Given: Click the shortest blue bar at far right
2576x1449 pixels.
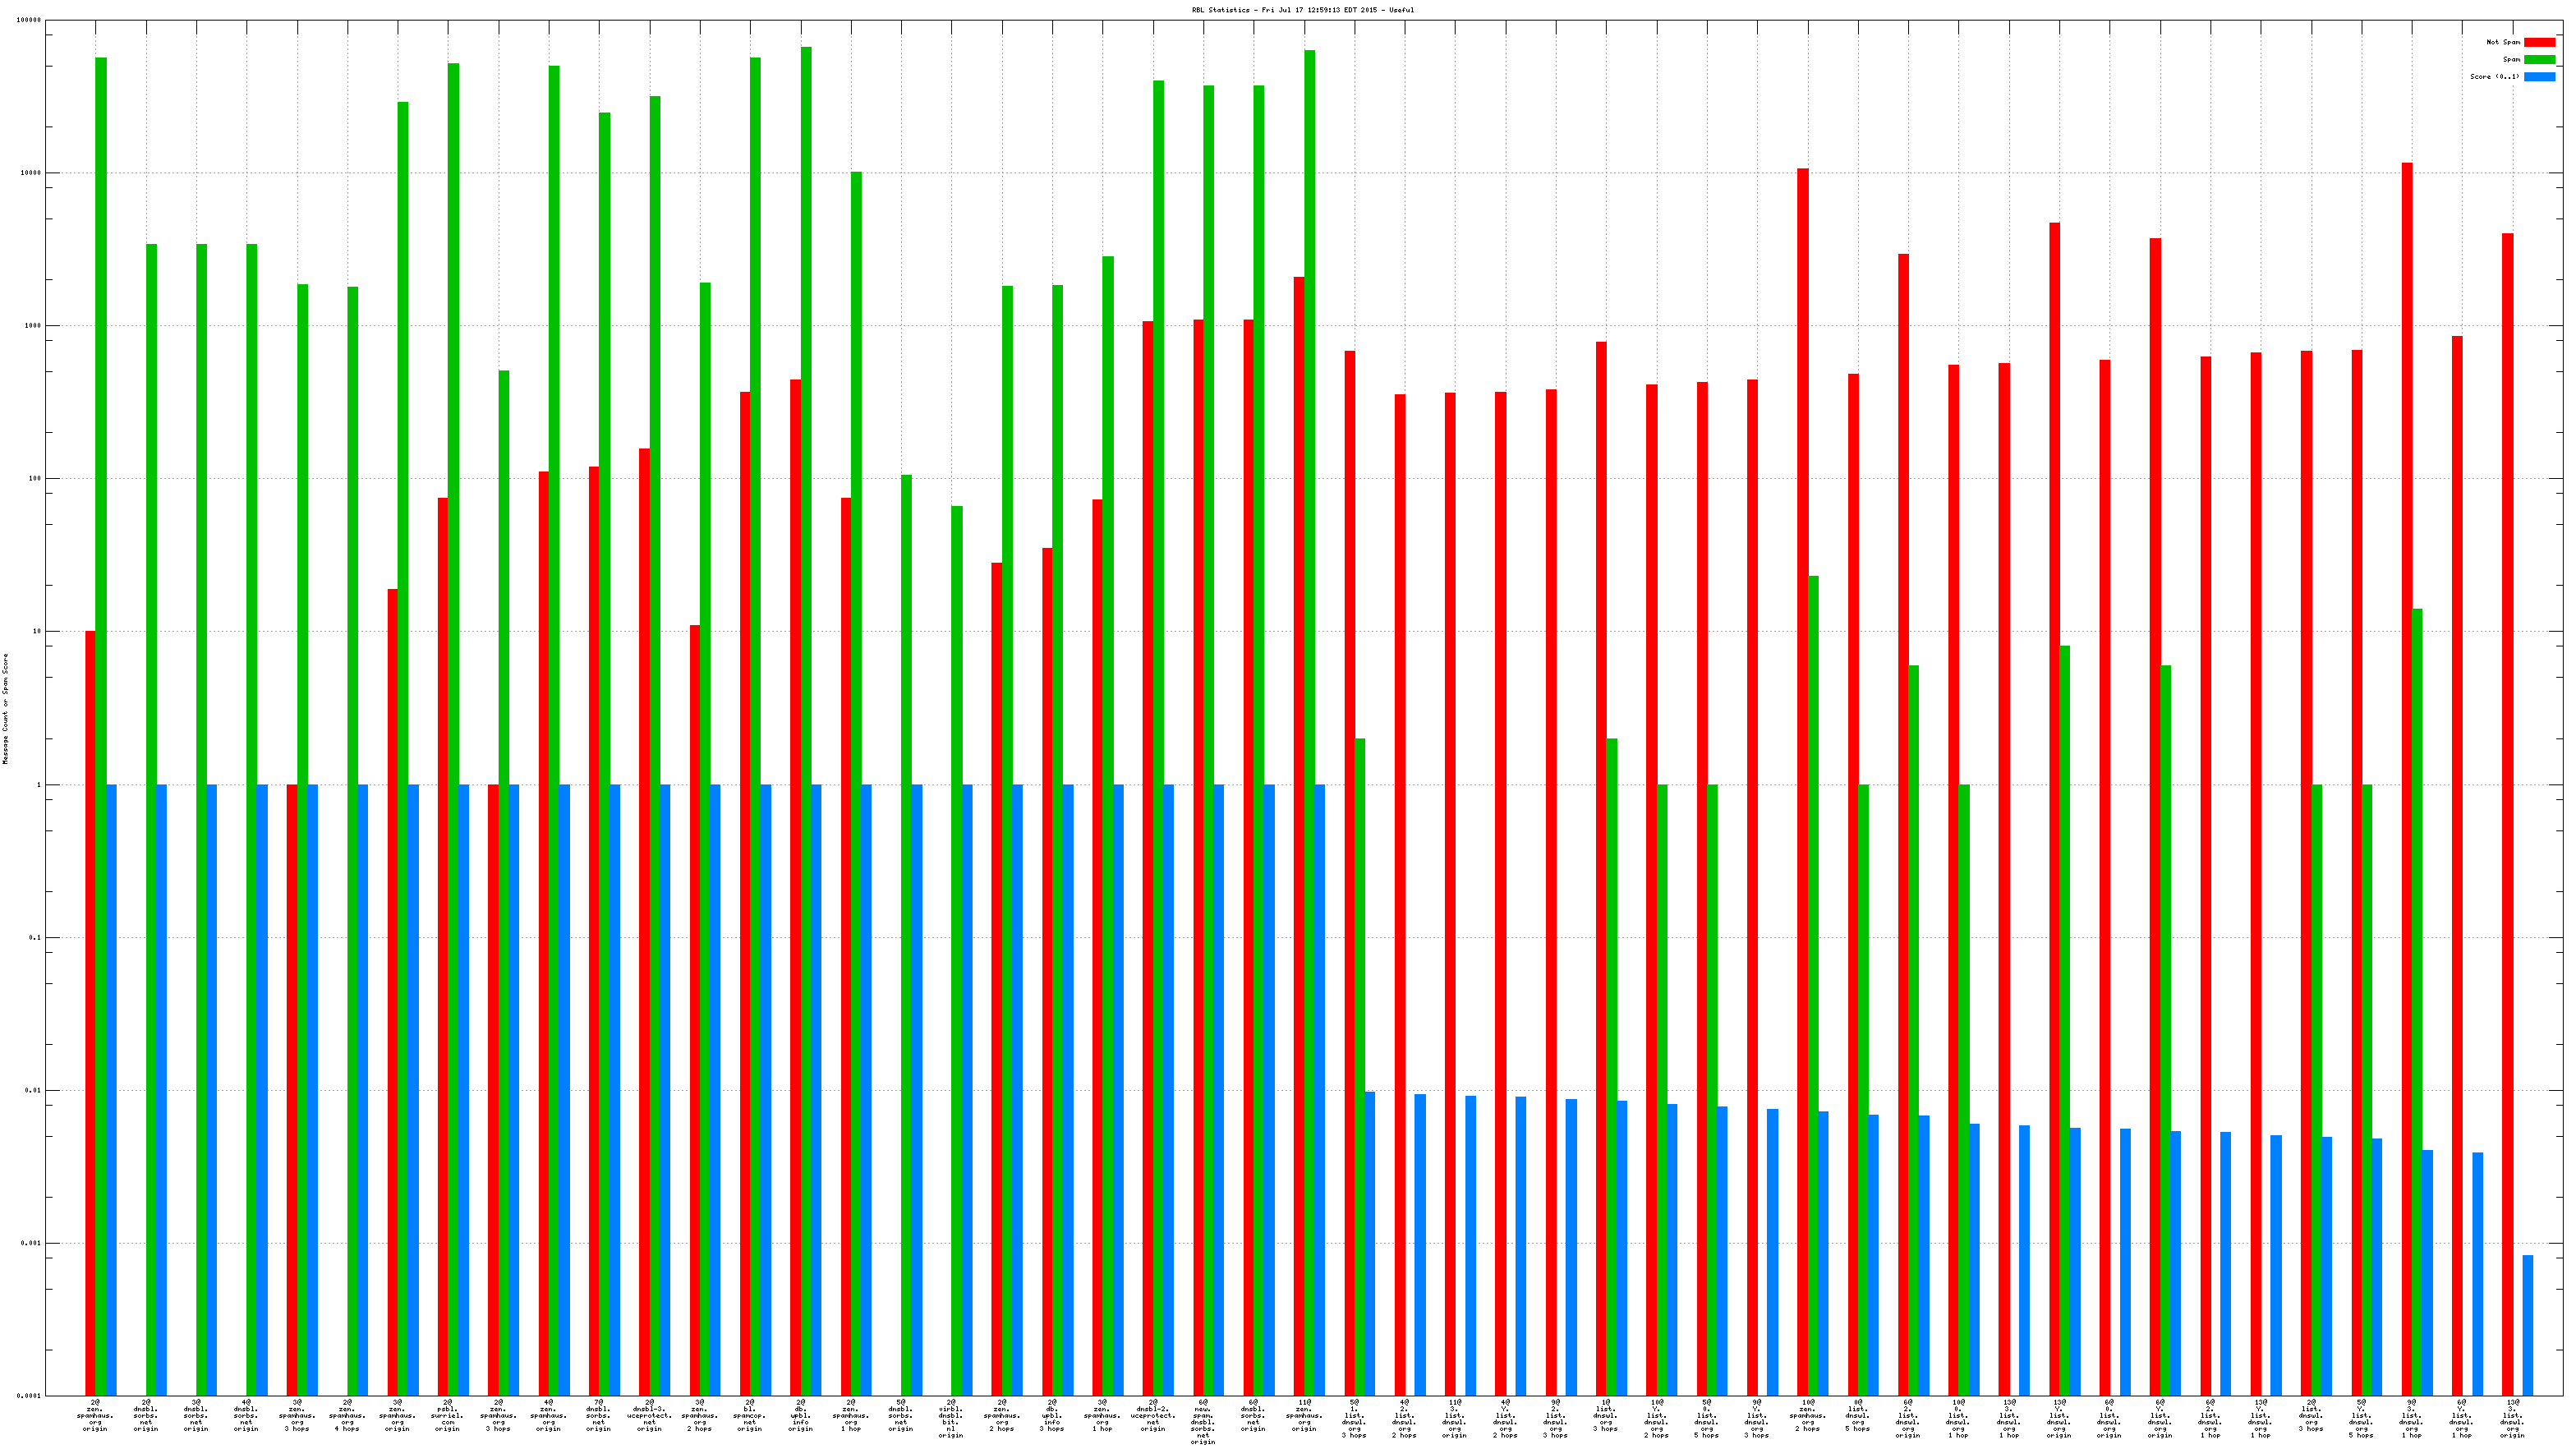Looking at the screenshot, I should click(2527, 1325).
